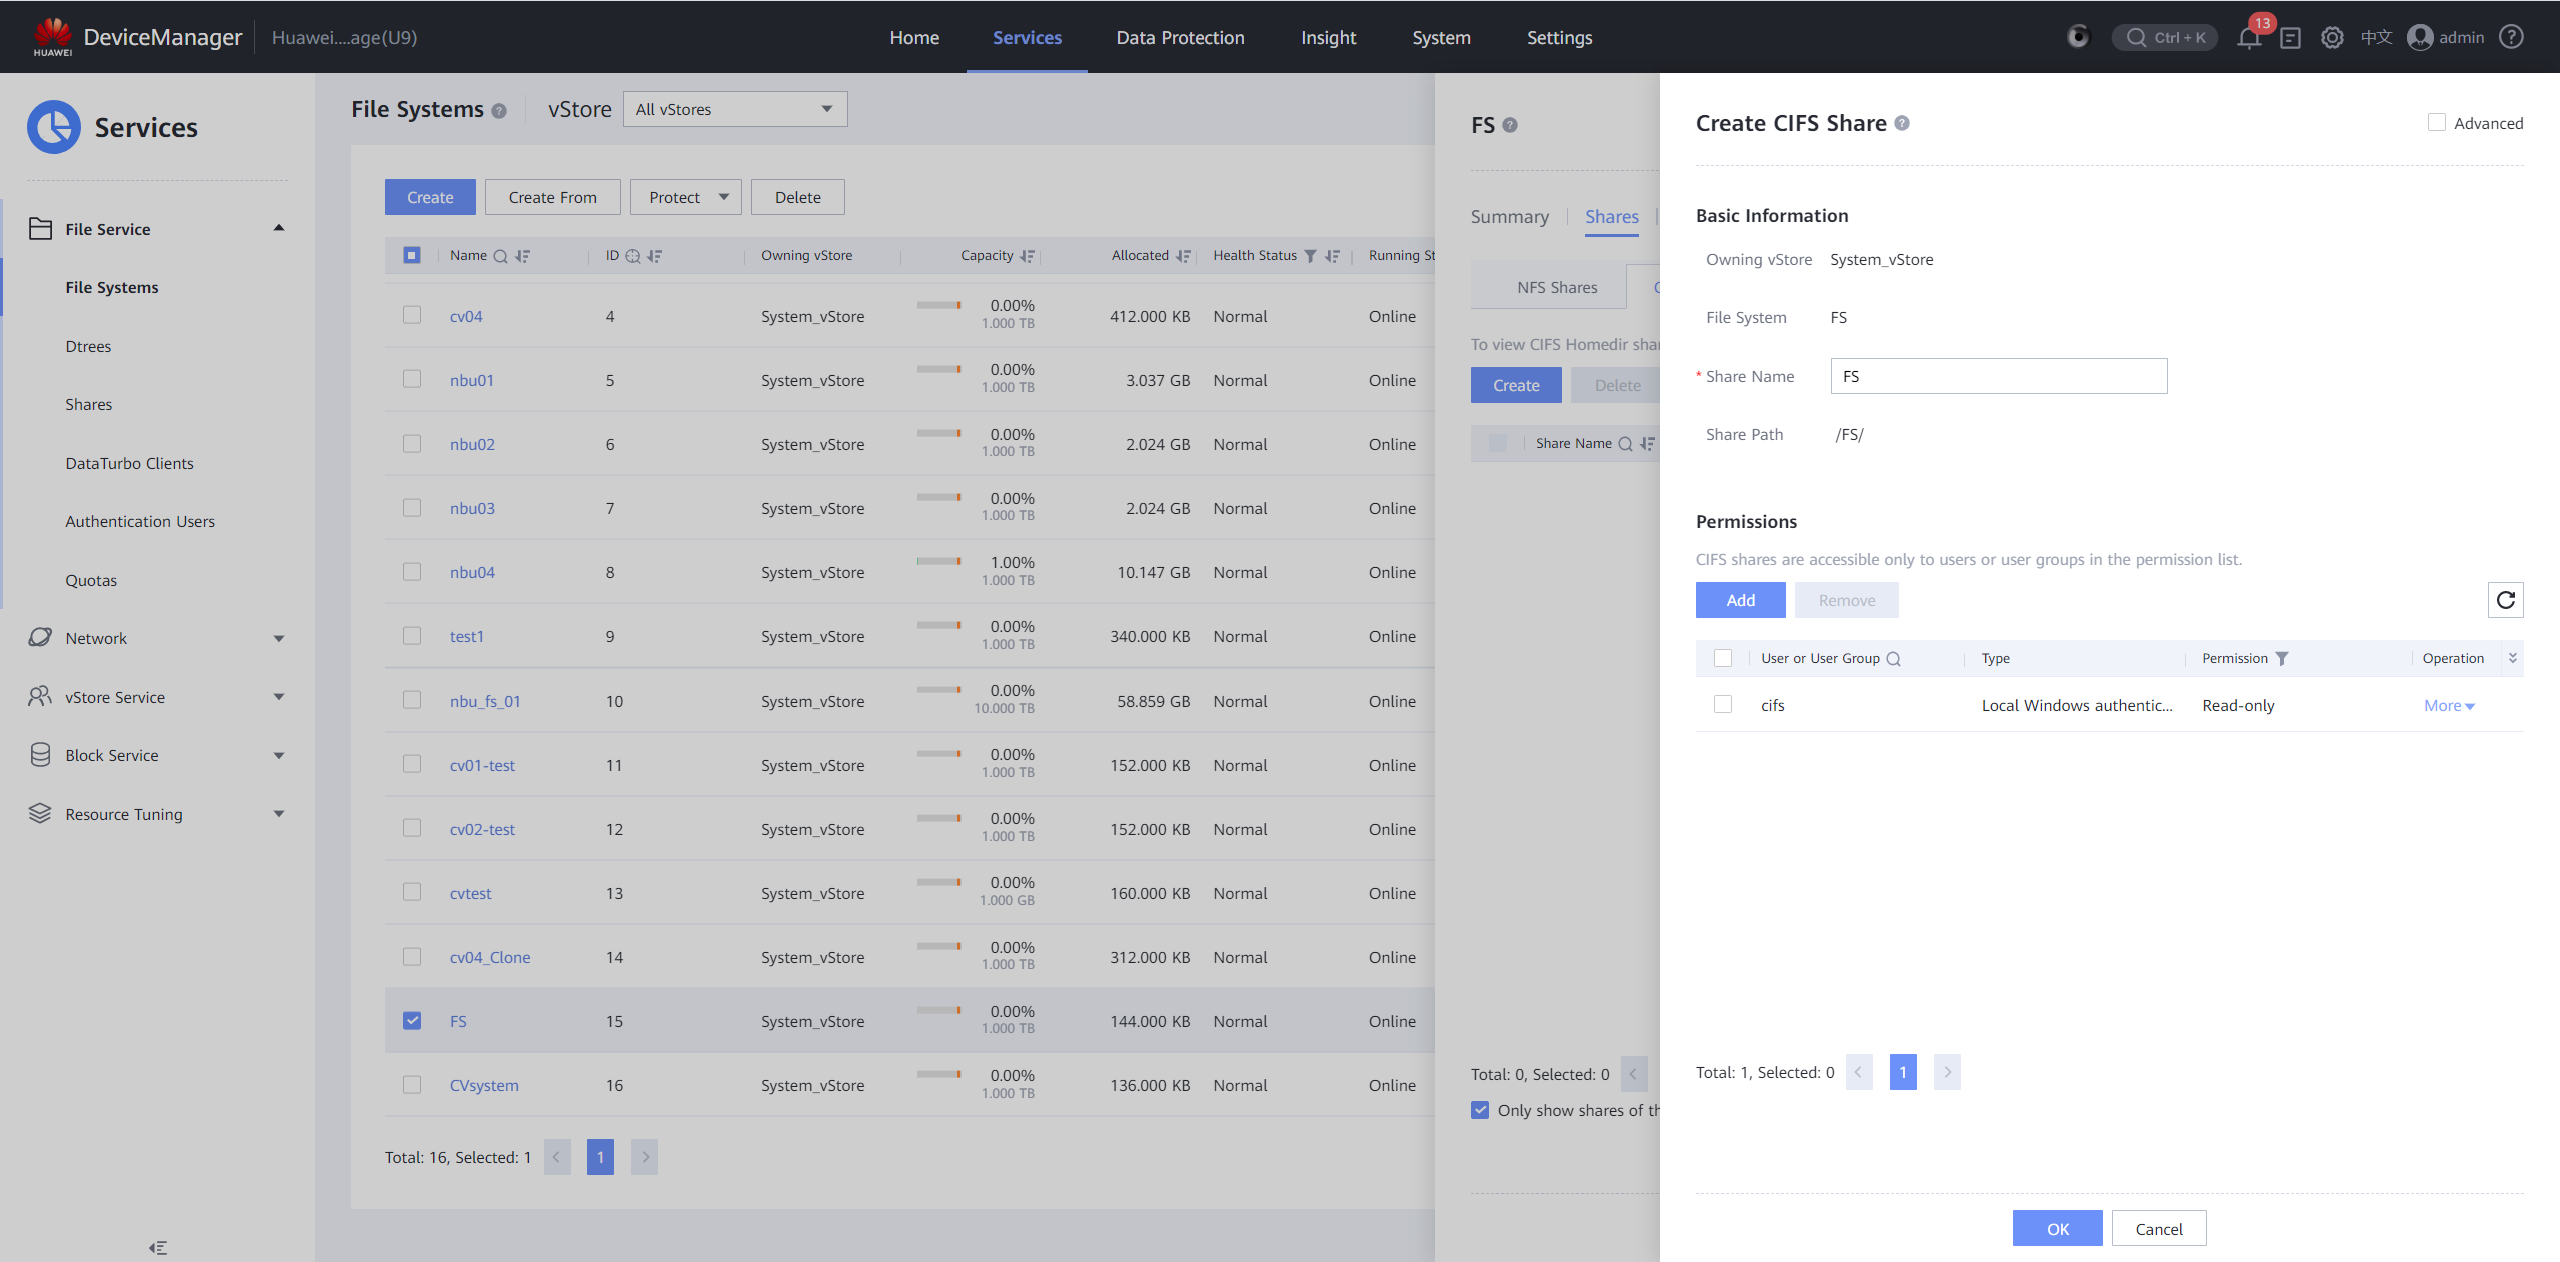The width and height of the screenshot is (2560, 1262).
Task: Open the More dropdown for cifs
Action: tap(2448, 706)
